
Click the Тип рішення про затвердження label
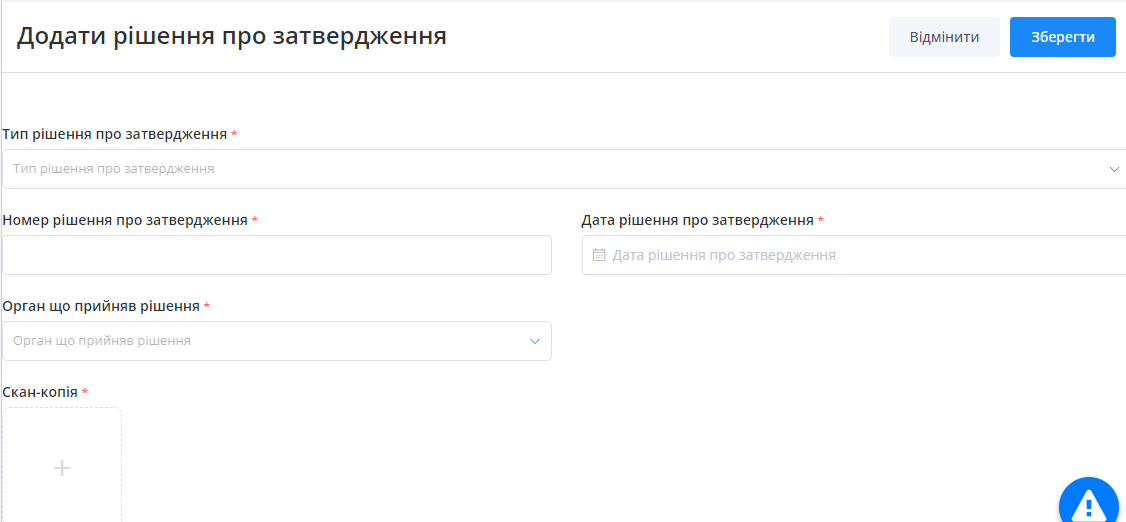pos(115,134)
